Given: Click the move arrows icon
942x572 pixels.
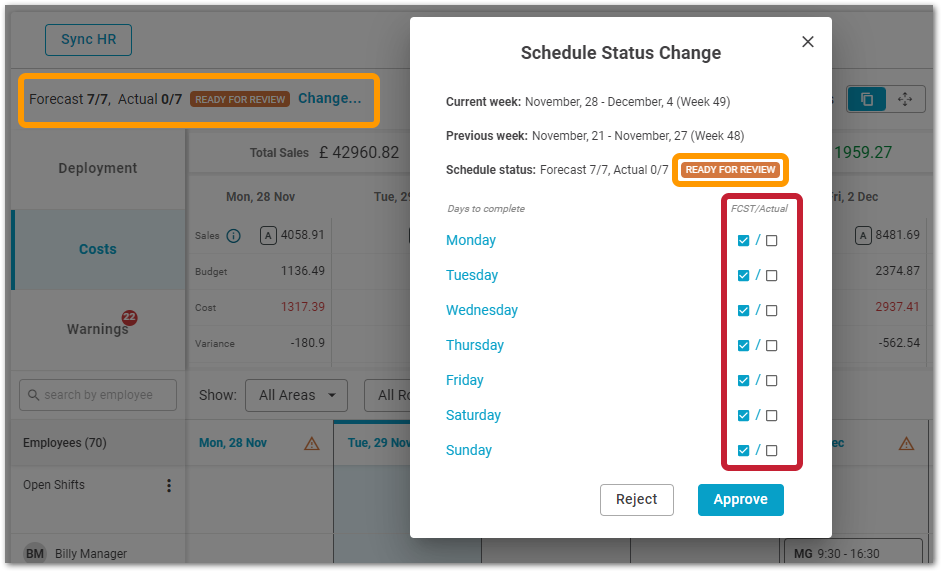Looking at the screenshot, I should [x=905, y=99].
